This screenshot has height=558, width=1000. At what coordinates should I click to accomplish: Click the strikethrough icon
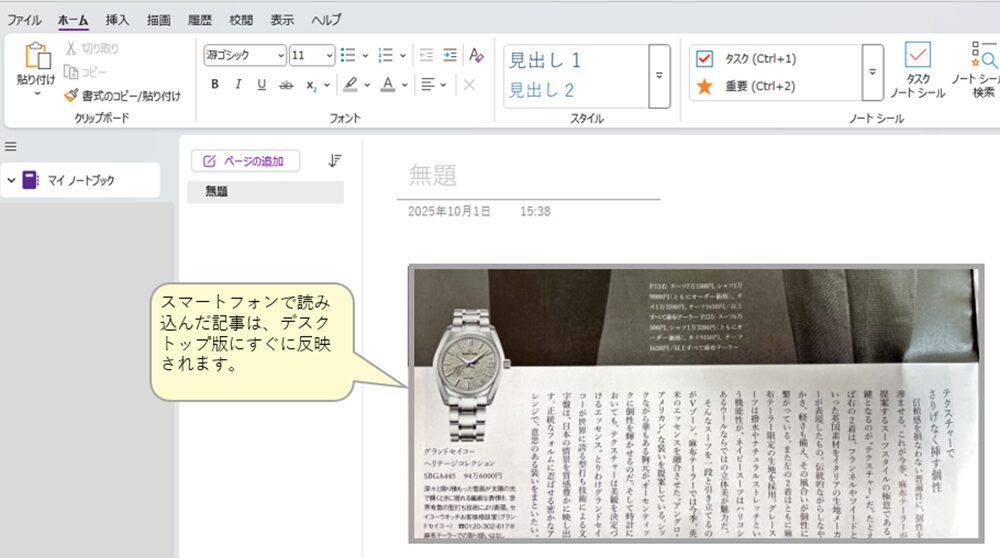(287, 85)
